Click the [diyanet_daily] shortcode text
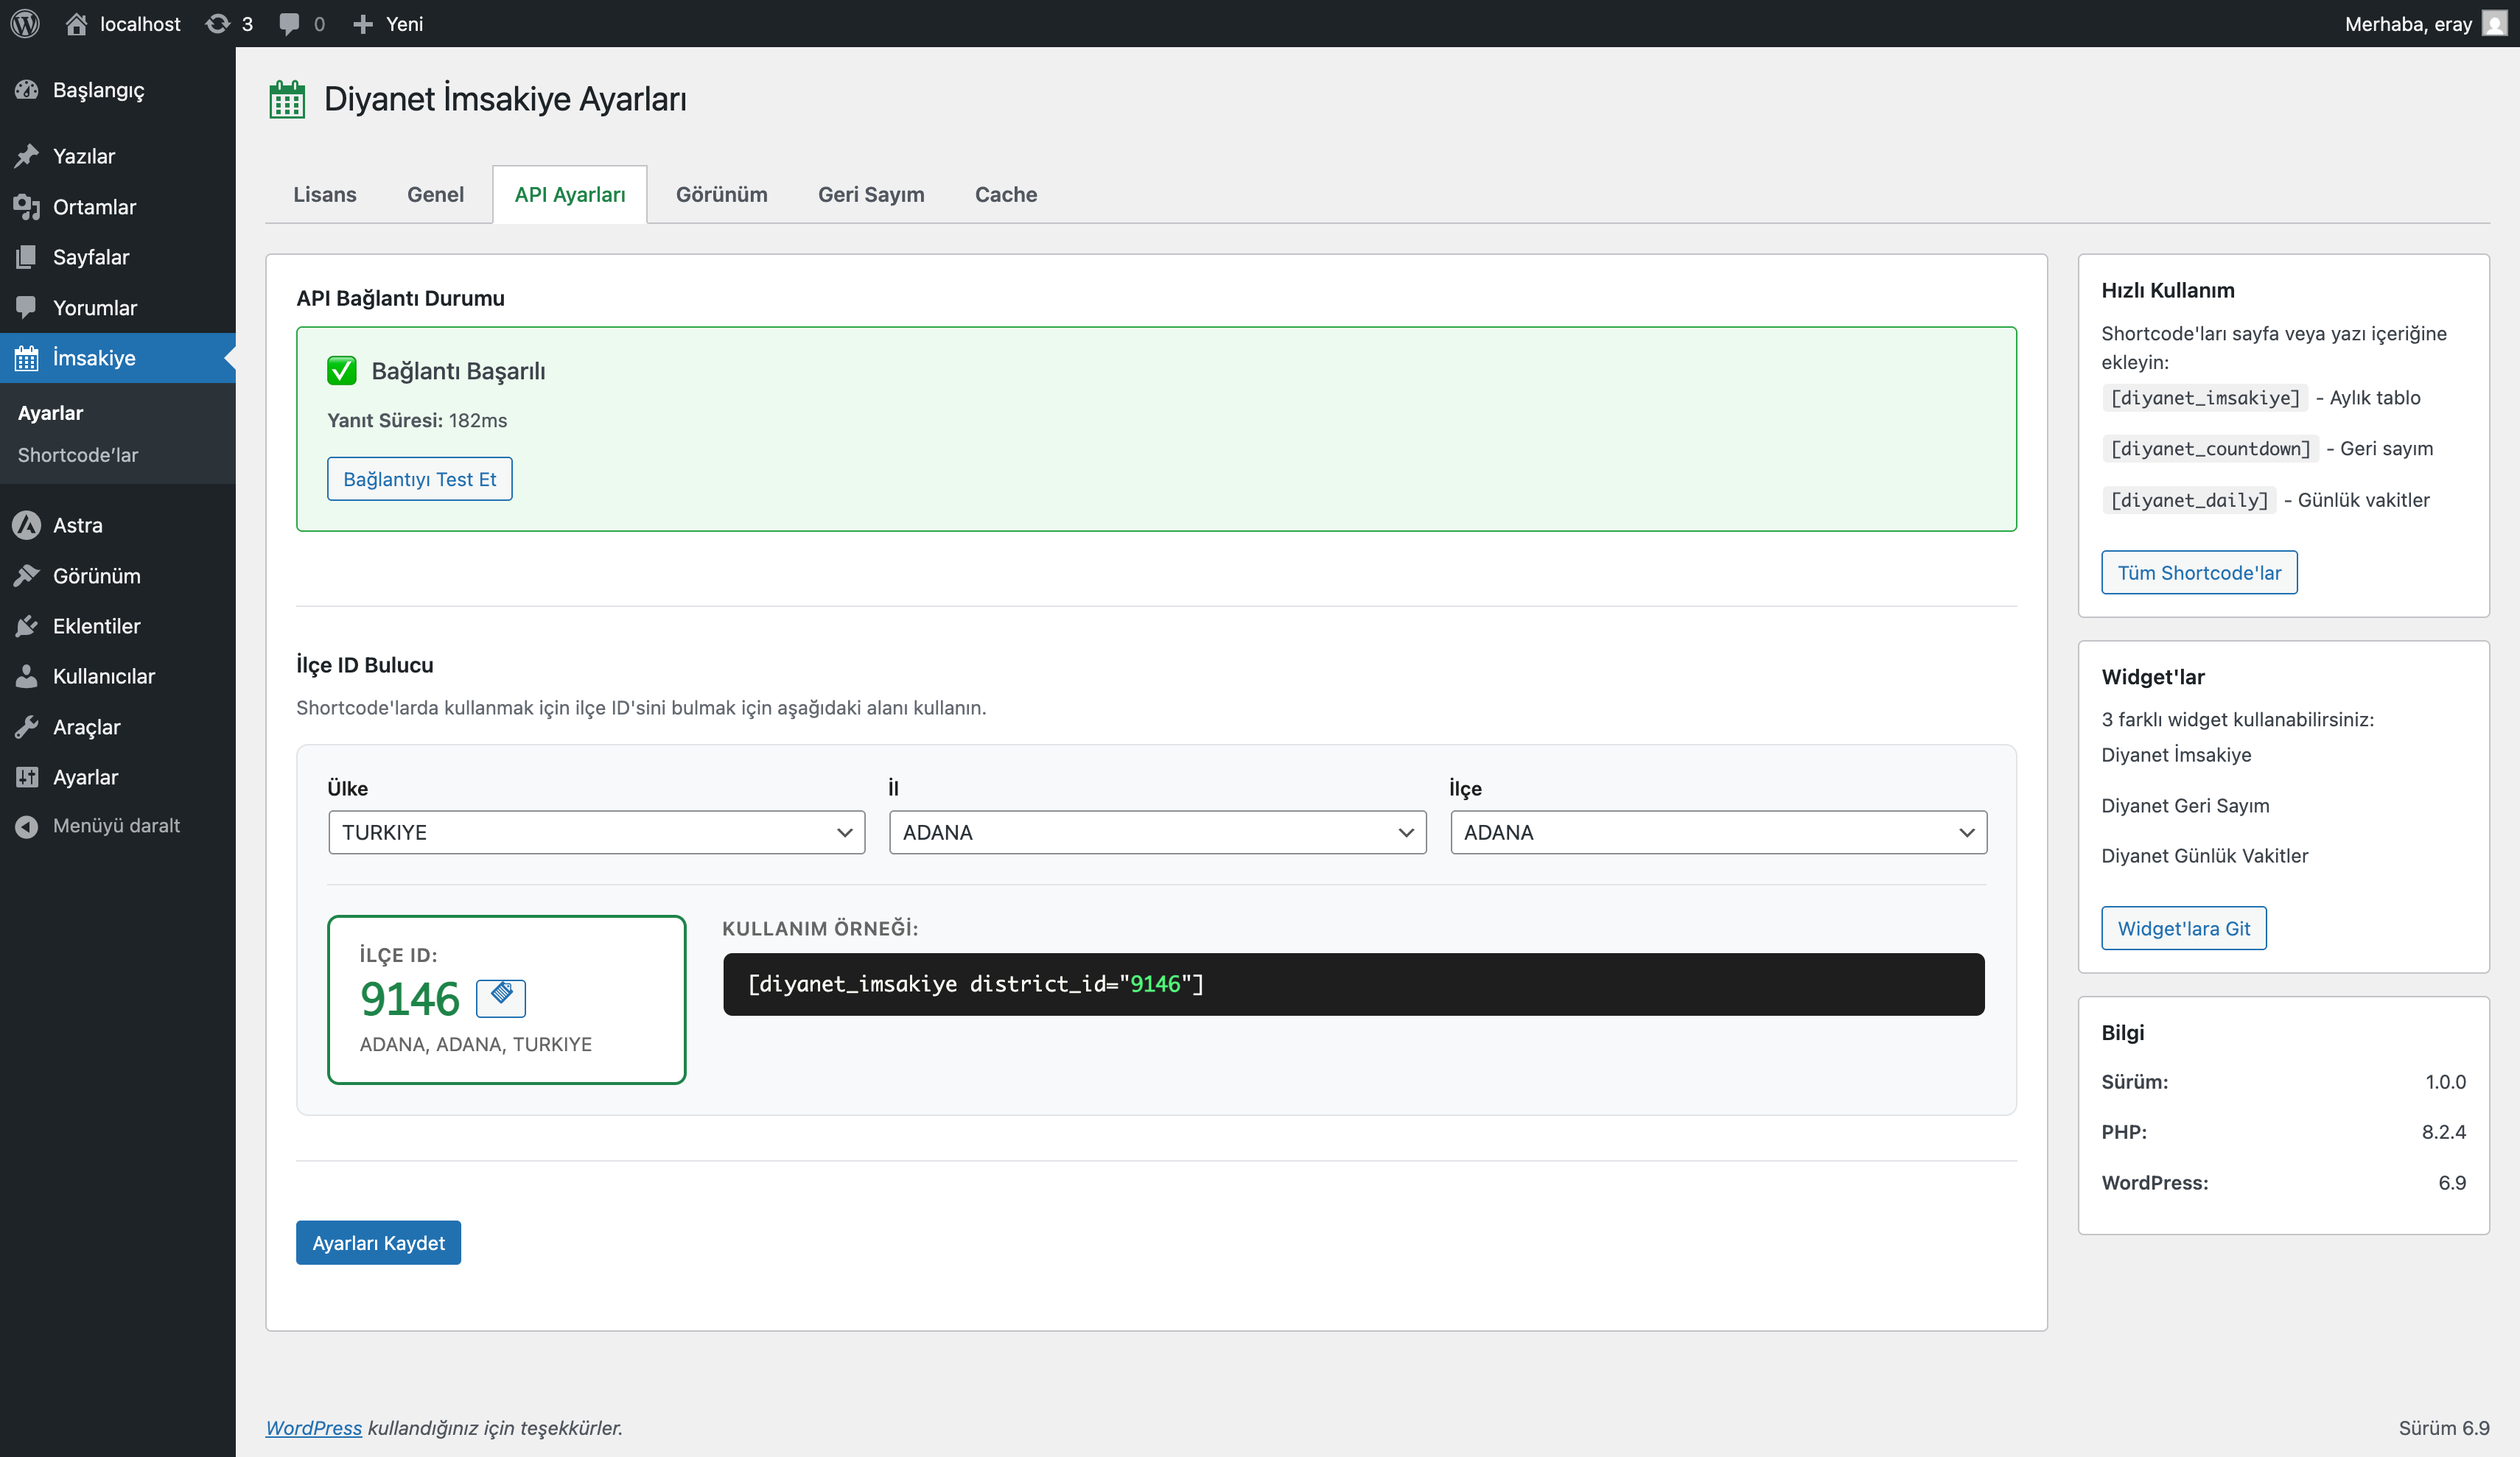Screen dimensions: 2520x1457 point(2189,500)
